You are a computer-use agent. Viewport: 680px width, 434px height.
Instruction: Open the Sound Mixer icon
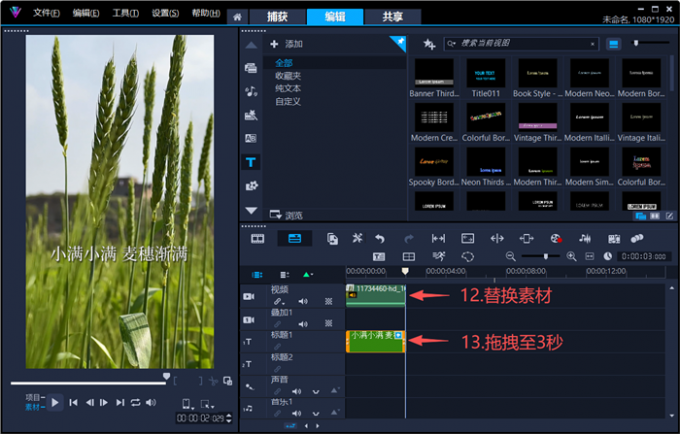585,238
